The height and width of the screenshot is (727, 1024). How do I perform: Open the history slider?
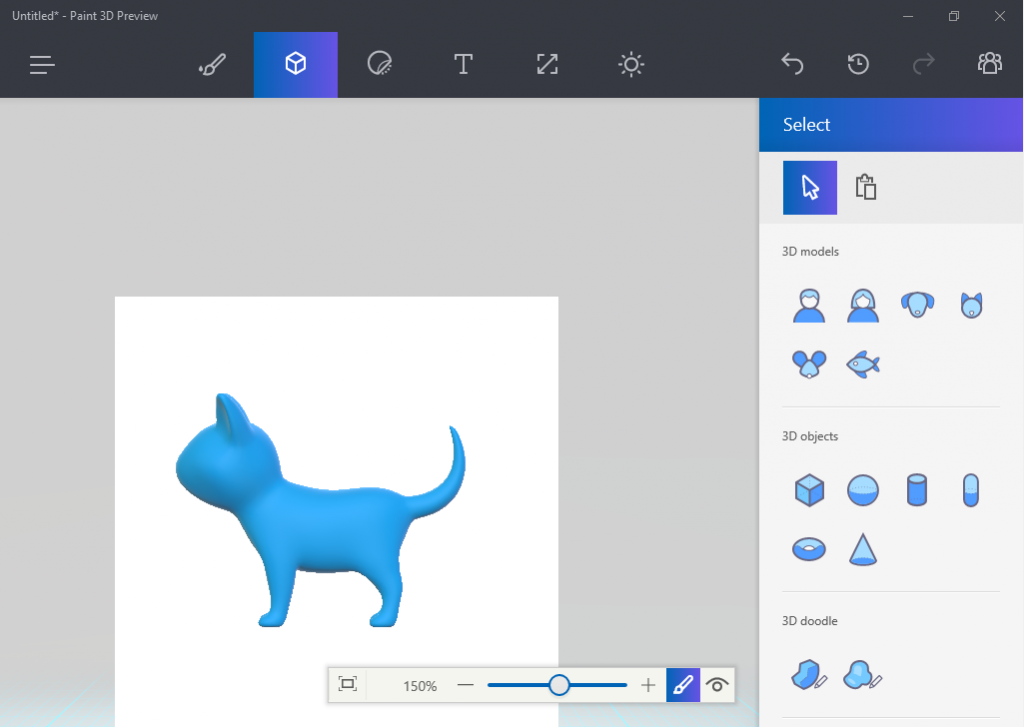[858, 64]
